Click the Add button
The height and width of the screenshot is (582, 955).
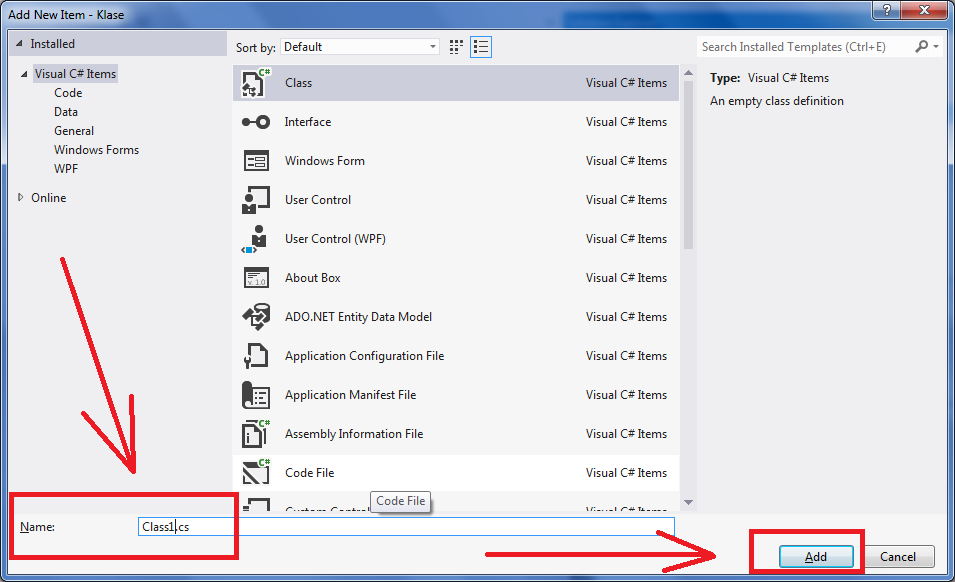click(x=815, y=557)
